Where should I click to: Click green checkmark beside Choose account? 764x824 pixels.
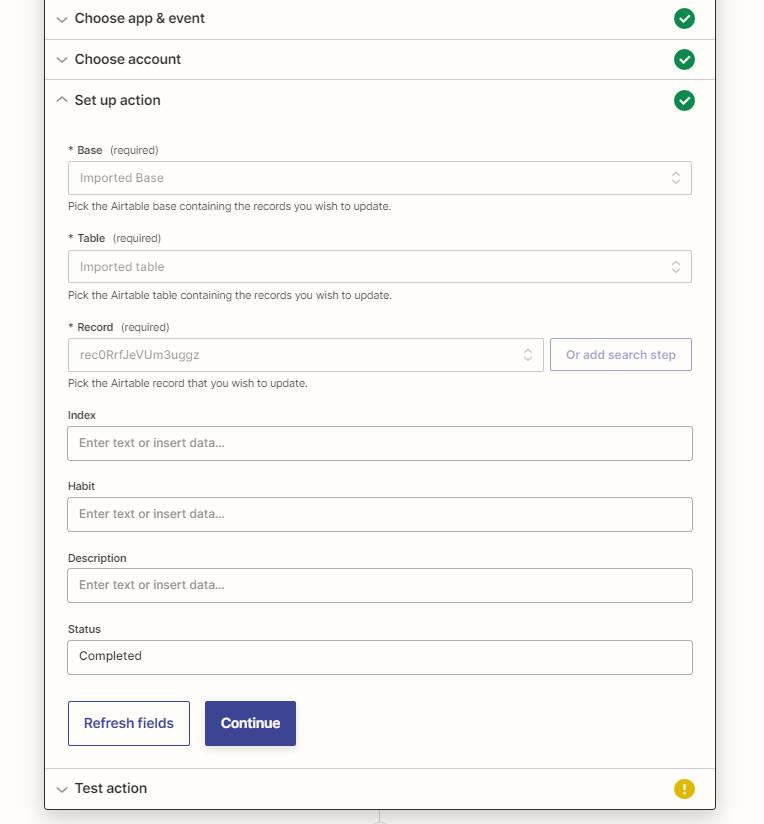click(x=684, y=59)
